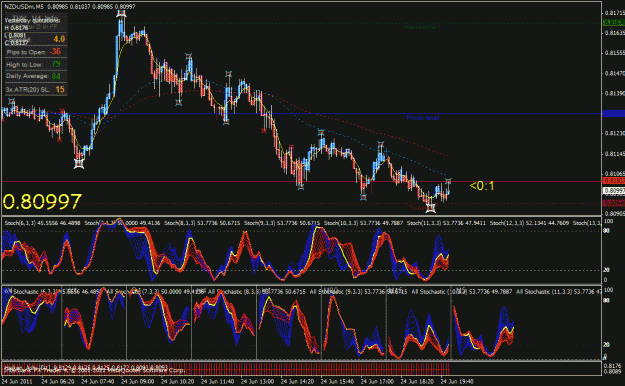This screenshot has width=625, height=386.
Task: Click the blue Pivot level label
Action: pos(423,118)
